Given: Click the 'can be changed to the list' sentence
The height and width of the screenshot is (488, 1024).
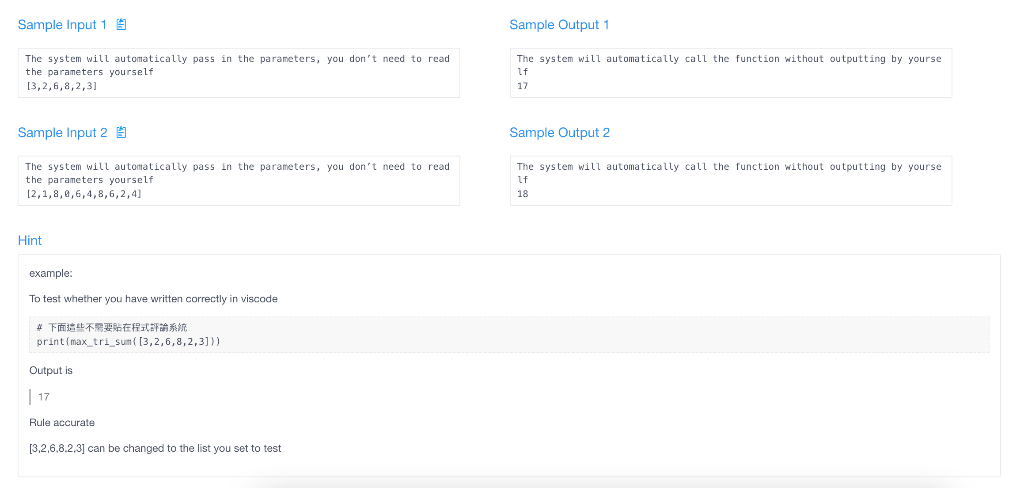Looking at the screenshot, I should [155, 448].
